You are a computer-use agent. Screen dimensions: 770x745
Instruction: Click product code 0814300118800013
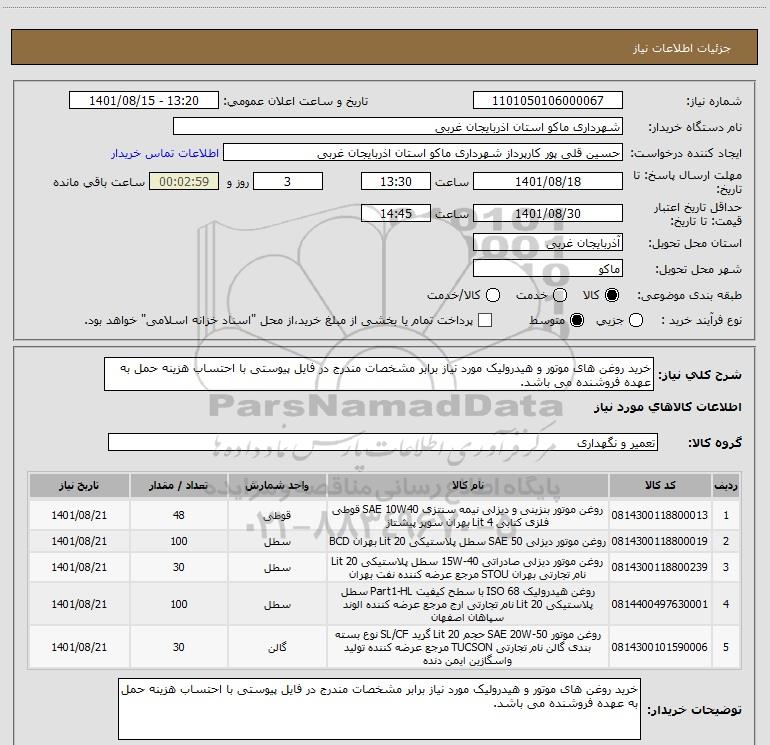(660, 515)
